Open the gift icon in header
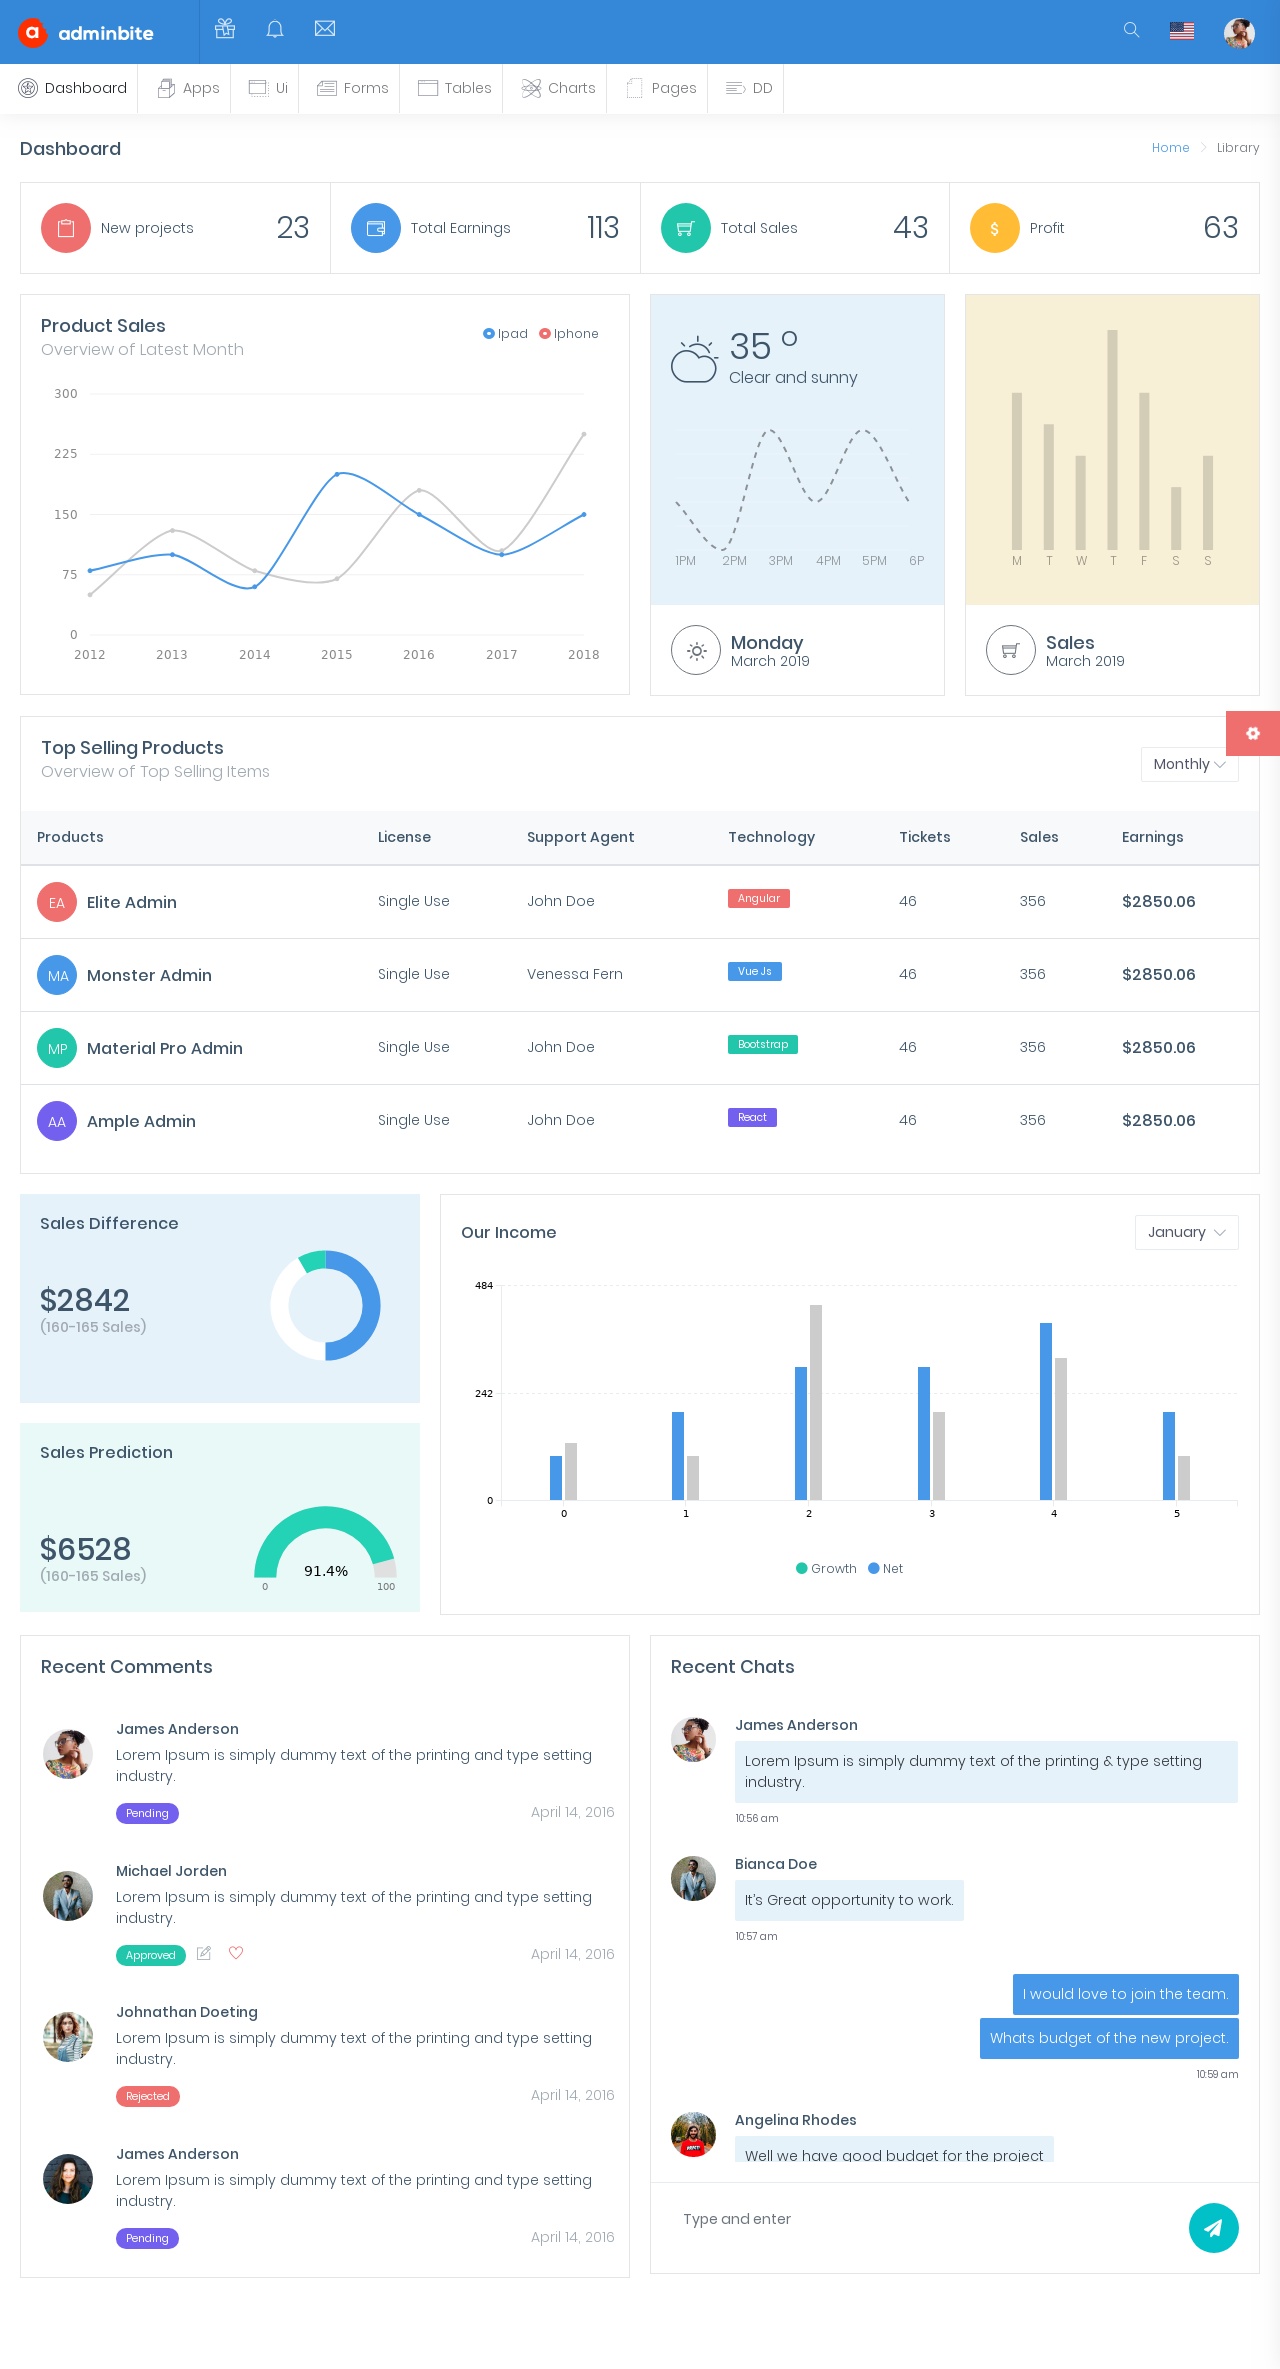The height and width of the screenshot is (2369, 1280). point(225,29)
